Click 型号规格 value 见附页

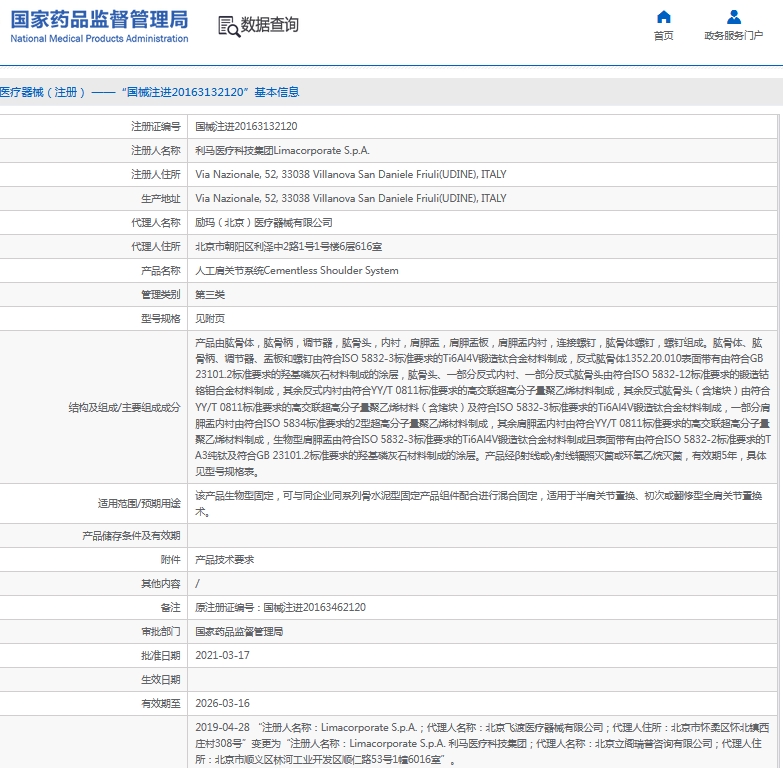(x=210, y=318)
